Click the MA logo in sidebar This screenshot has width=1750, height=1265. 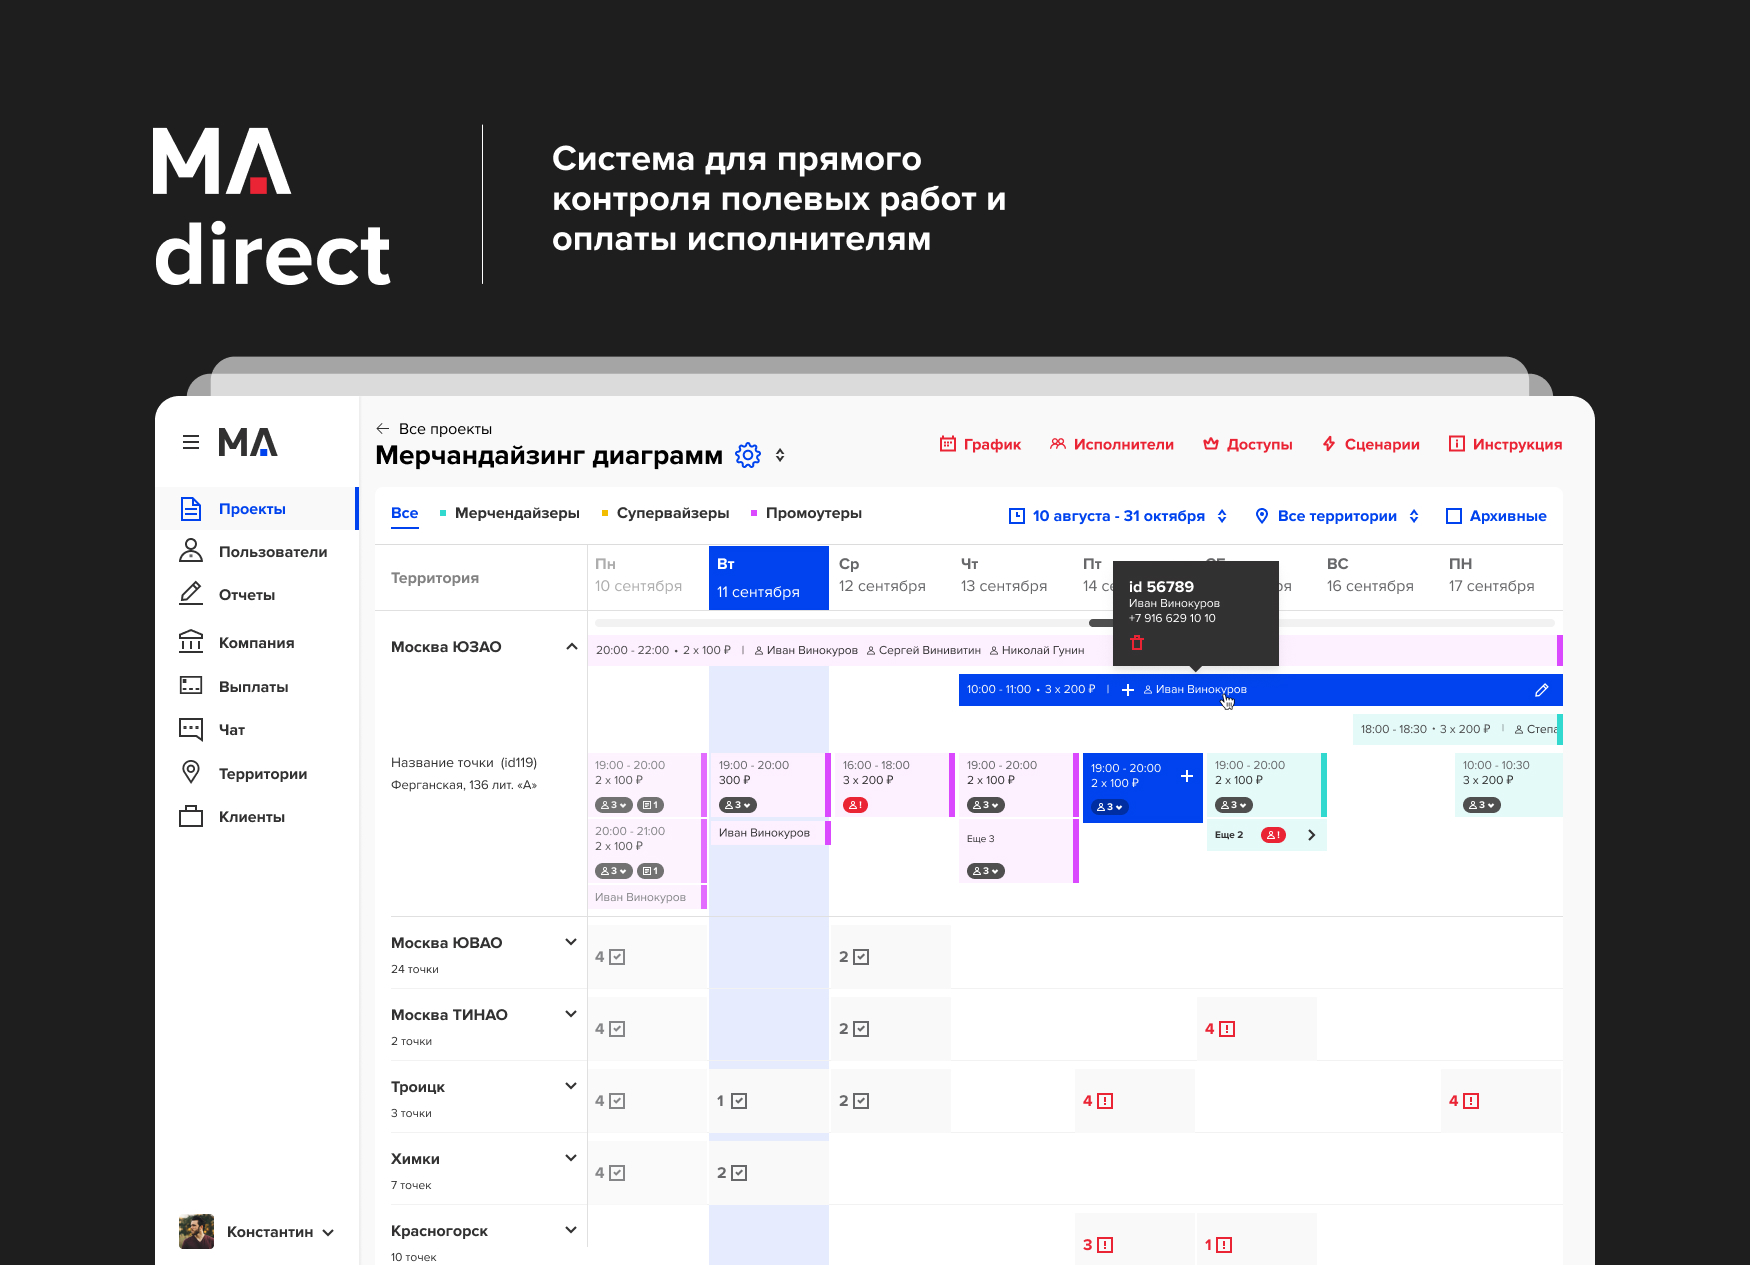coord(248,442)
